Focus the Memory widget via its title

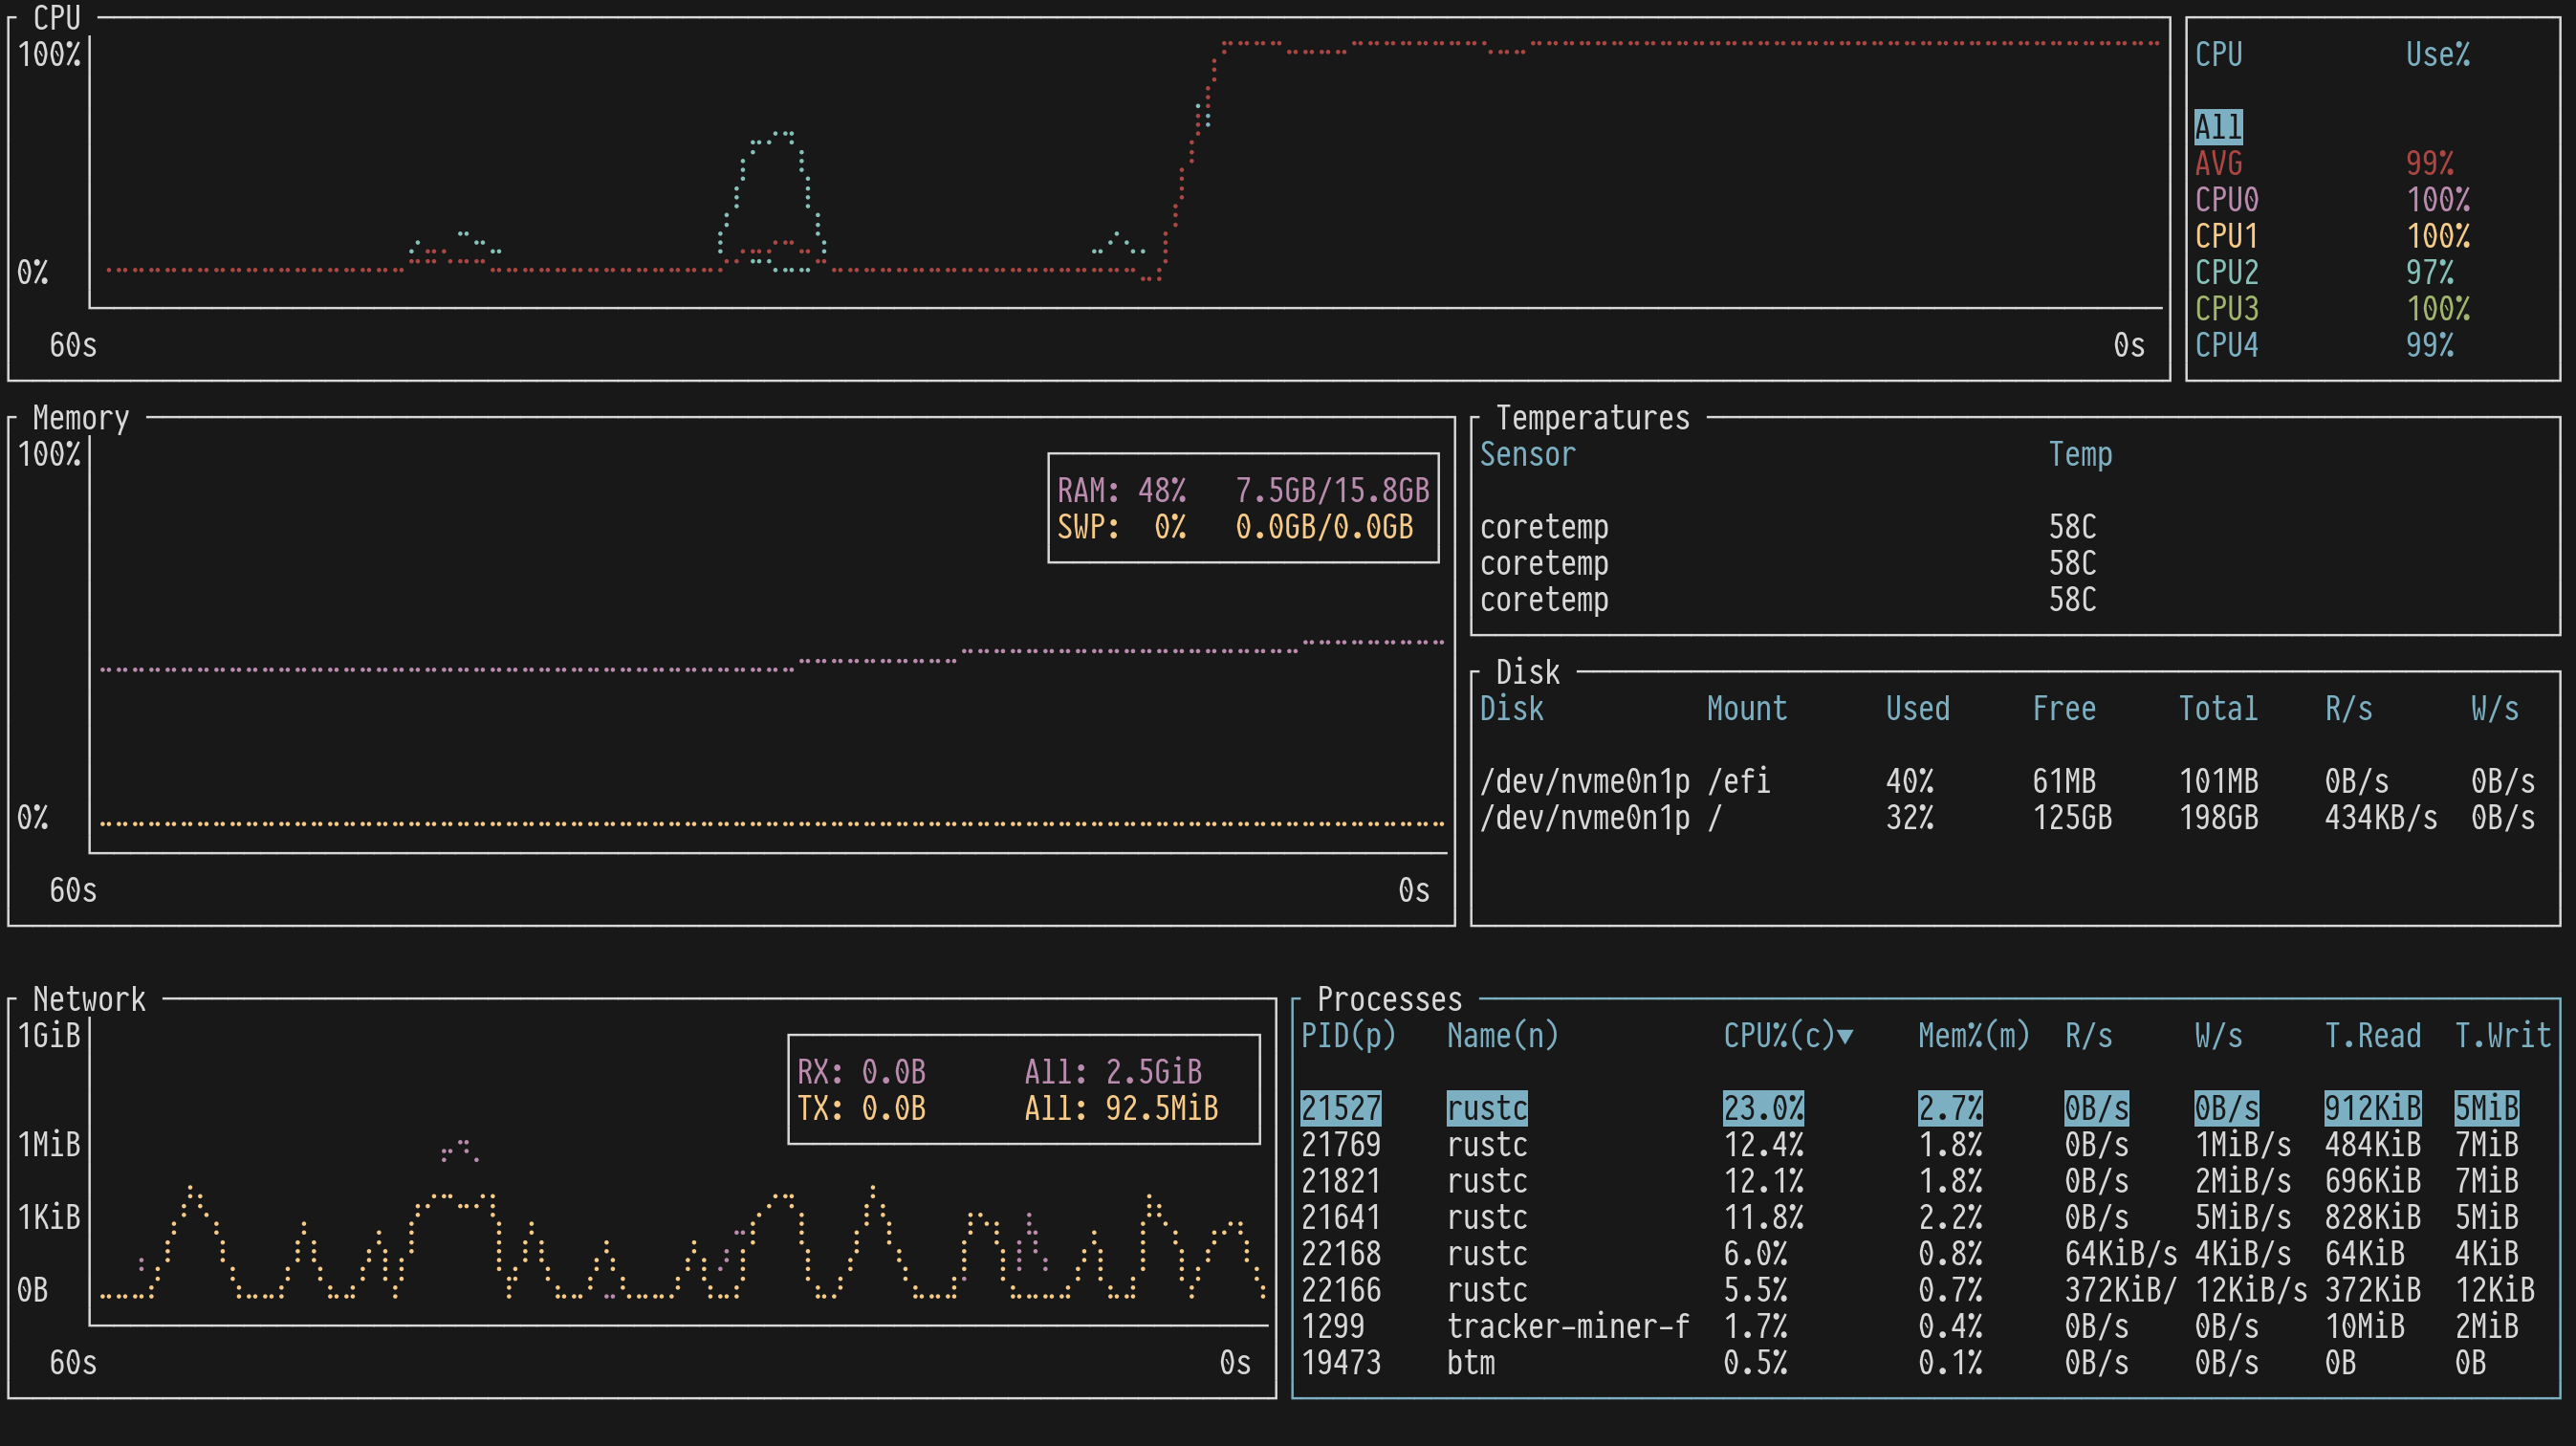click(x=81, y=418)
